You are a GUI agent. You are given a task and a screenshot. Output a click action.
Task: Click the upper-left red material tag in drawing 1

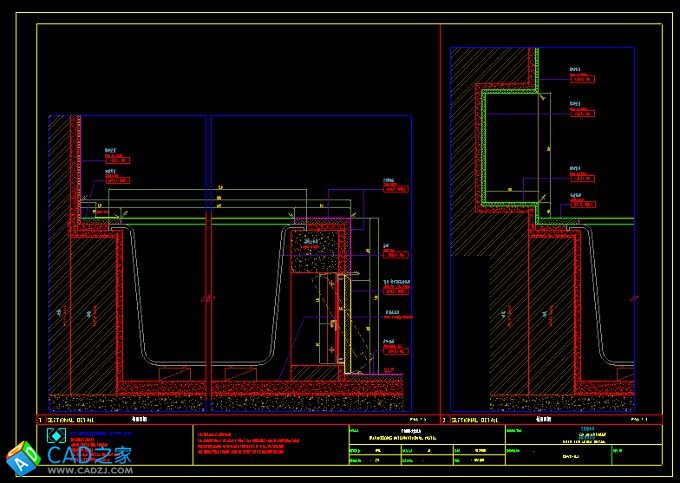pyautogui.click(x=116, y=158)
